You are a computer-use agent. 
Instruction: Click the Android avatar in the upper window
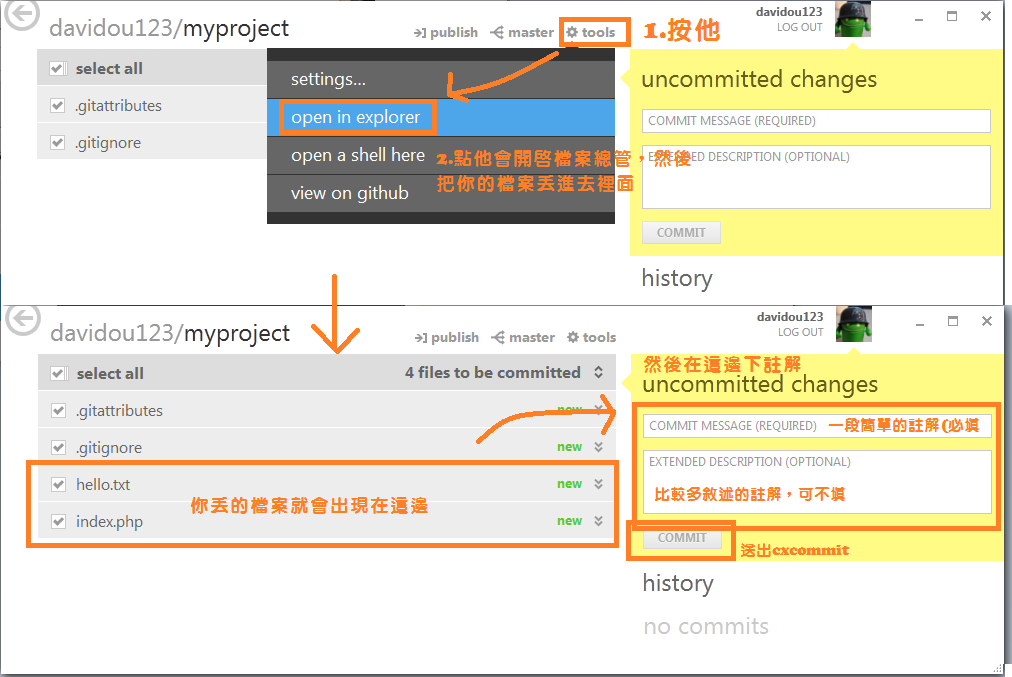point(853,19)
